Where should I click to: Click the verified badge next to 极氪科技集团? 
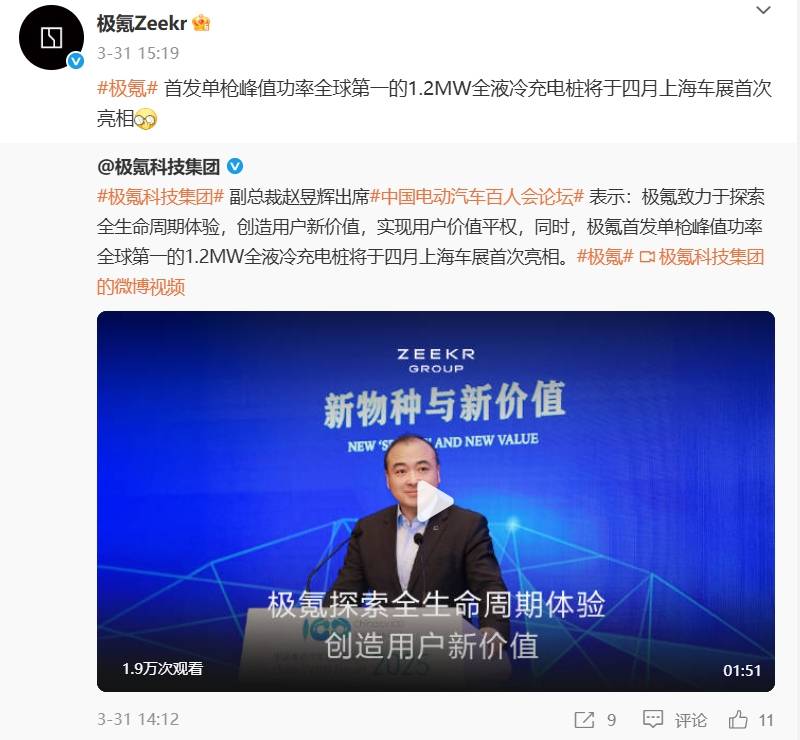(x=235, y=166)
